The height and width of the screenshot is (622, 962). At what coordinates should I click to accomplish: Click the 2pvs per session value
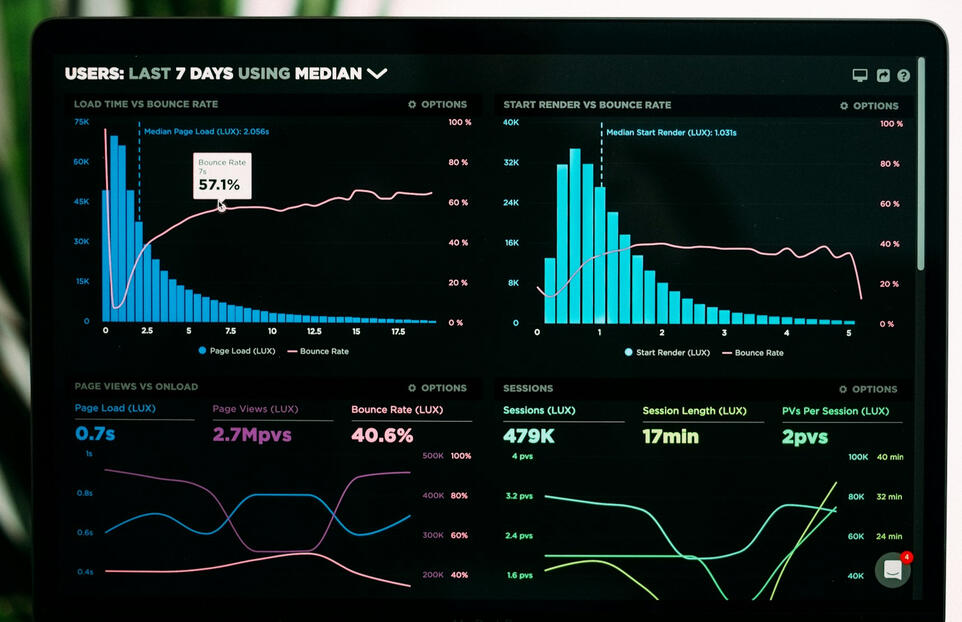[805, 437]
